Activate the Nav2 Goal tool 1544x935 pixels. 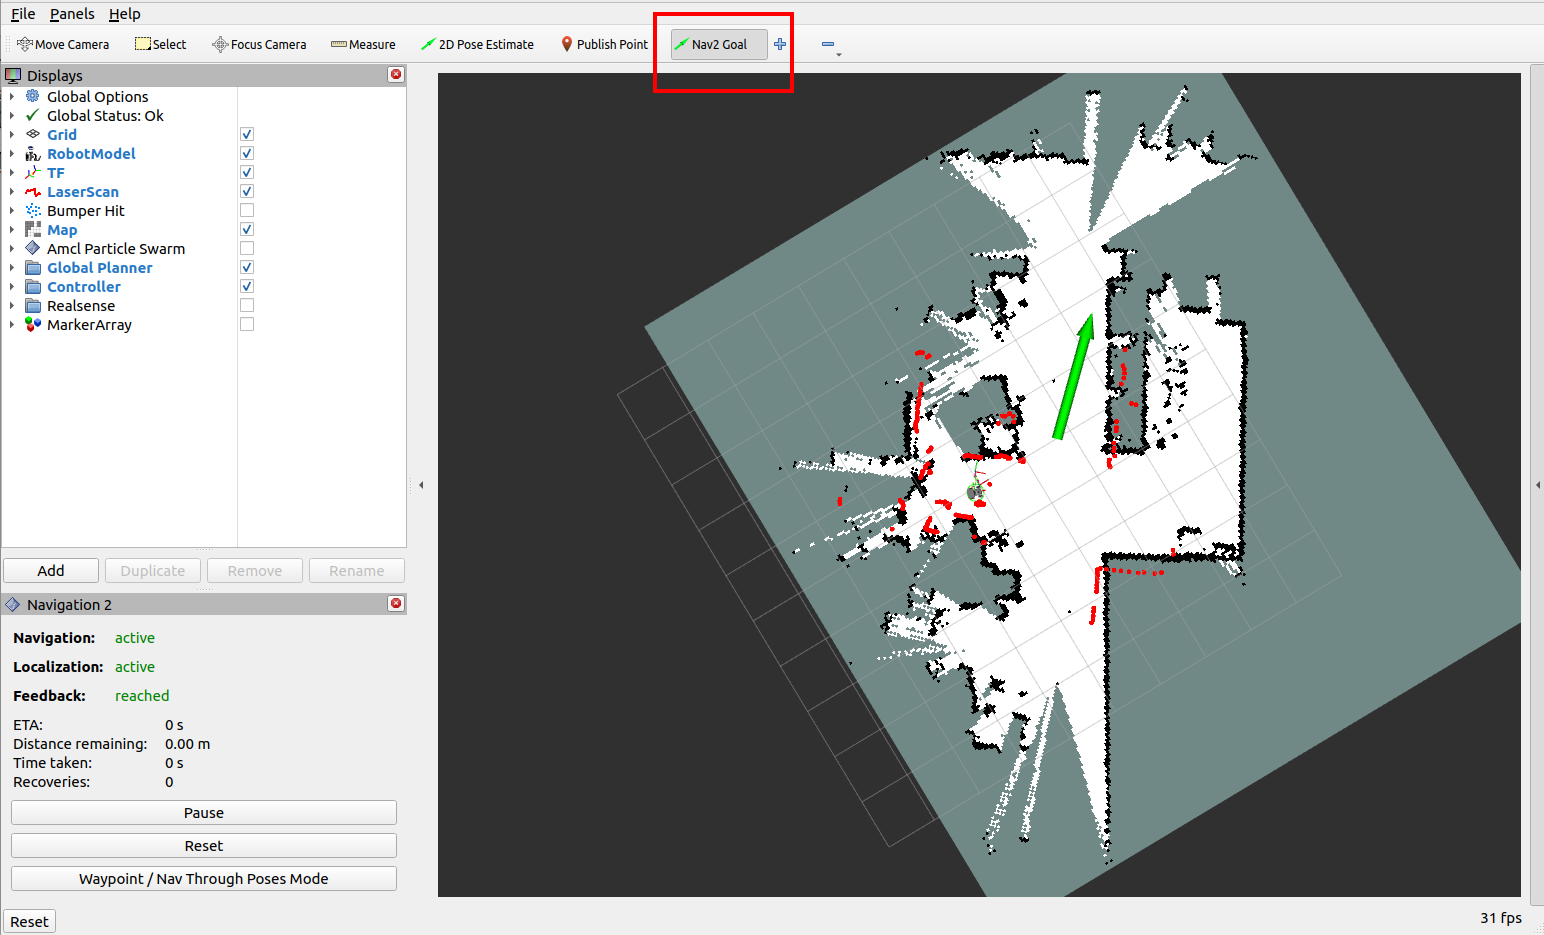(x=719, y=44)
